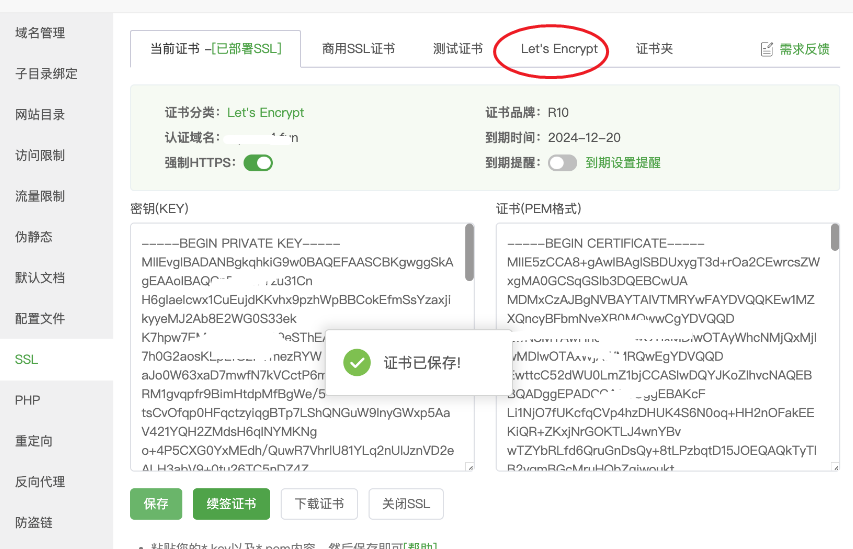Open 默认文档 sidebar item
Viewport: 853px width, 549px height.
click(40, 278)
